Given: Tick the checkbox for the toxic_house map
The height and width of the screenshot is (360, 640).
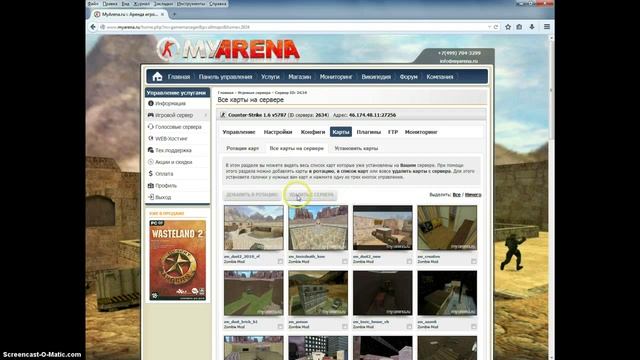Looking at the screenshot, I should pyautogui.click(x=409, y=327).
